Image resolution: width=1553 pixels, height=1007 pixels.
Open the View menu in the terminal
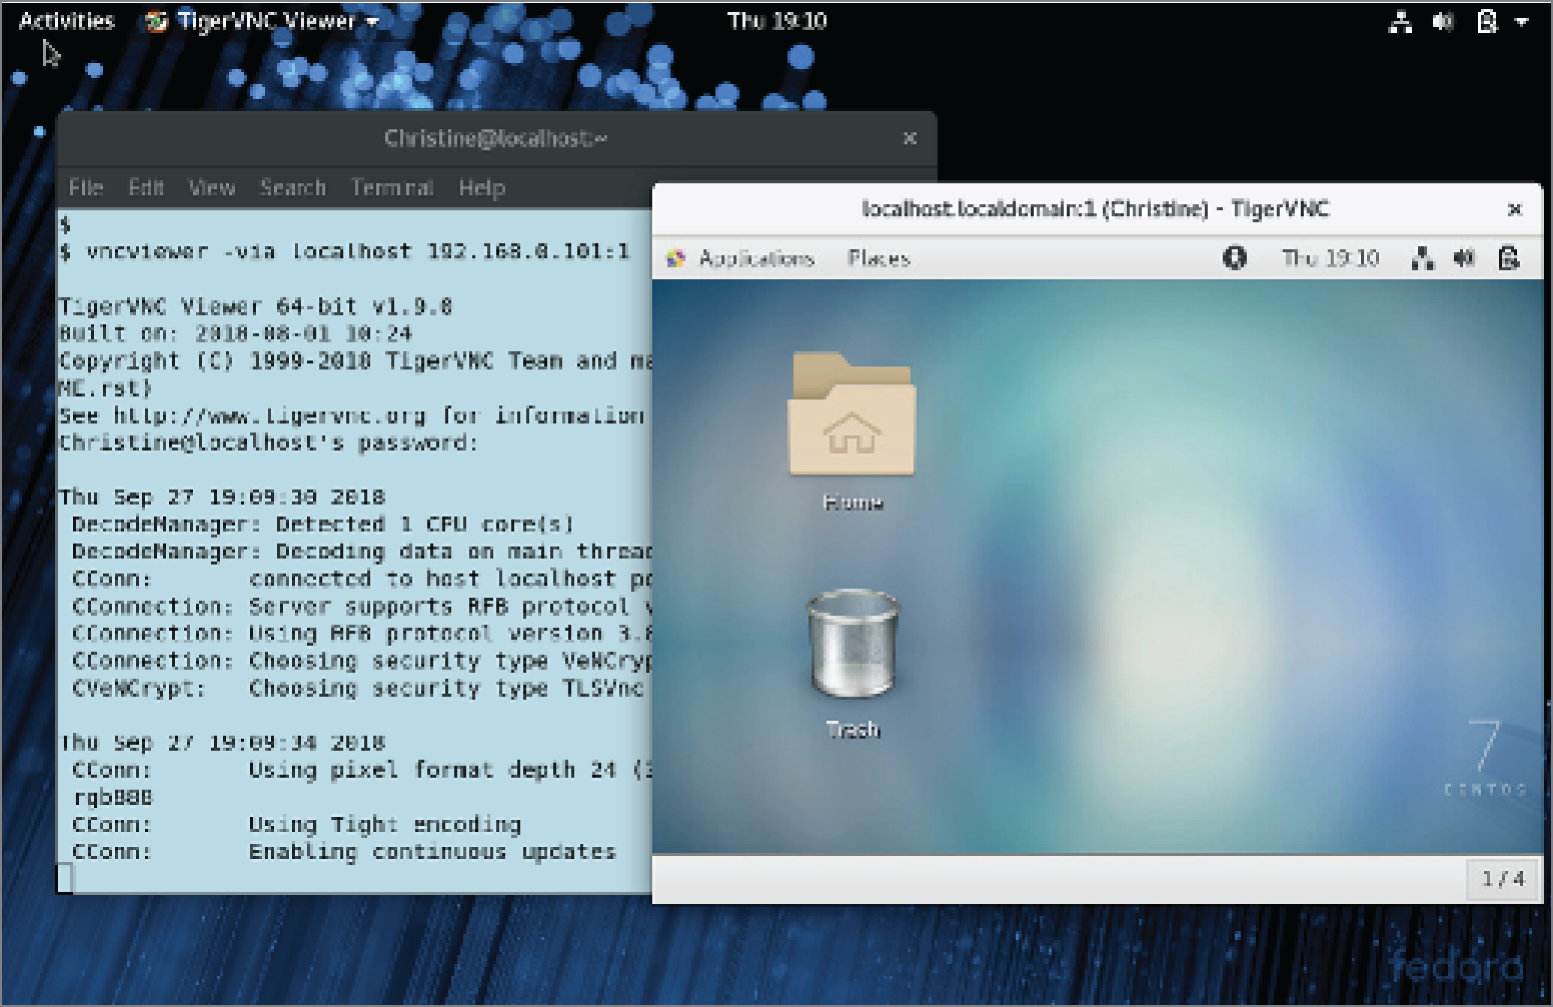click(x=212, y=187)
